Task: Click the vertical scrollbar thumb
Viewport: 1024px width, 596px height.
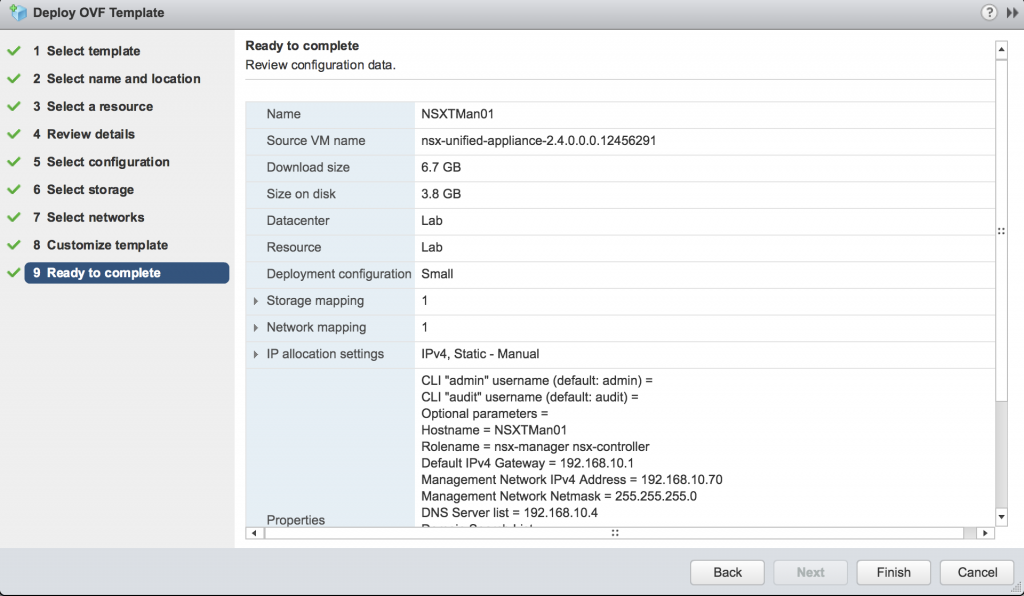Action: (1001, 230)
